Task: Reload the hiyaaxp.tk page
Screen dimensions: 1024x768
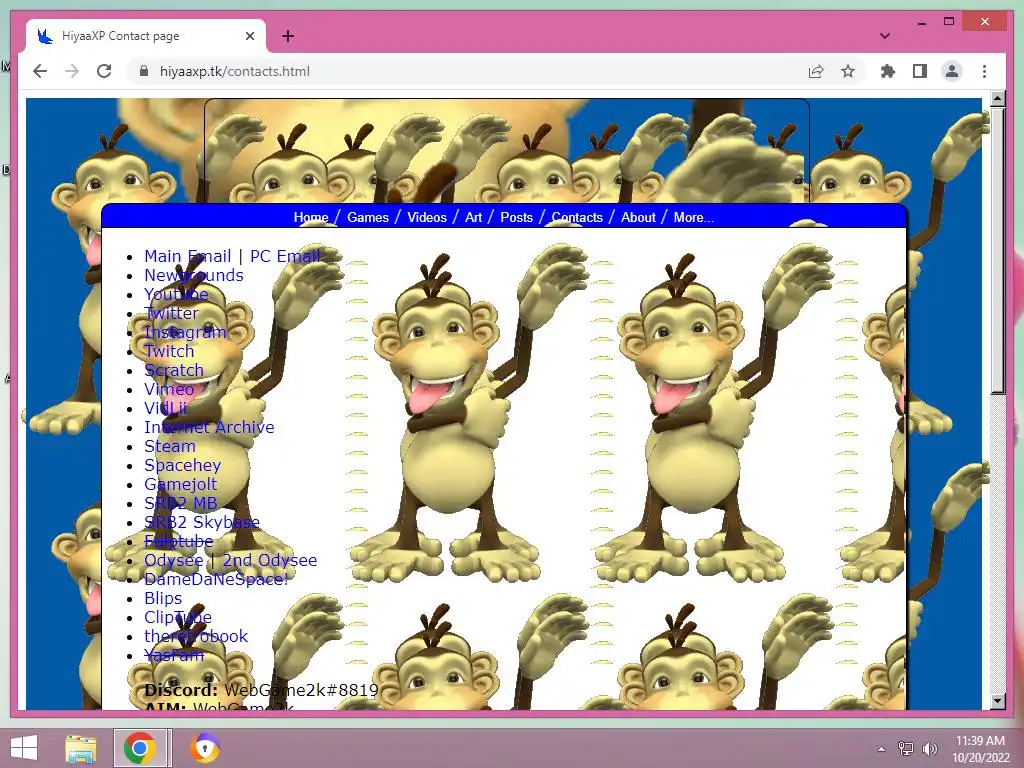Action: click(x=104, y=71)
